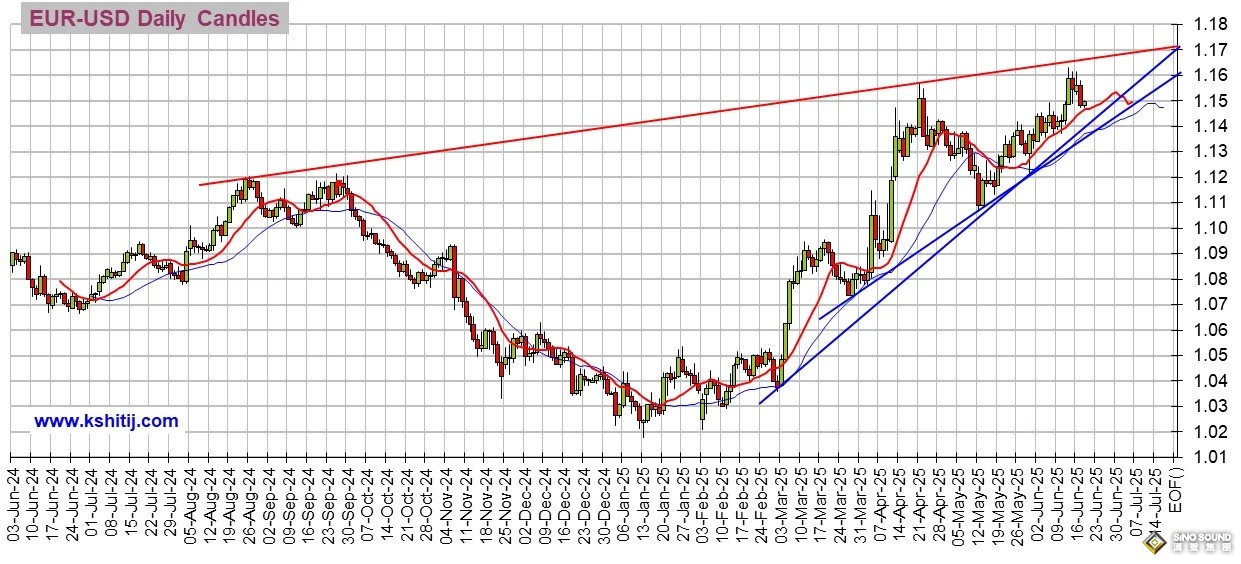Screen dimensions: 1241x564
Task: Click the left start of red resistance trendline
Action: pyautogui.click(x=201, y=184)
